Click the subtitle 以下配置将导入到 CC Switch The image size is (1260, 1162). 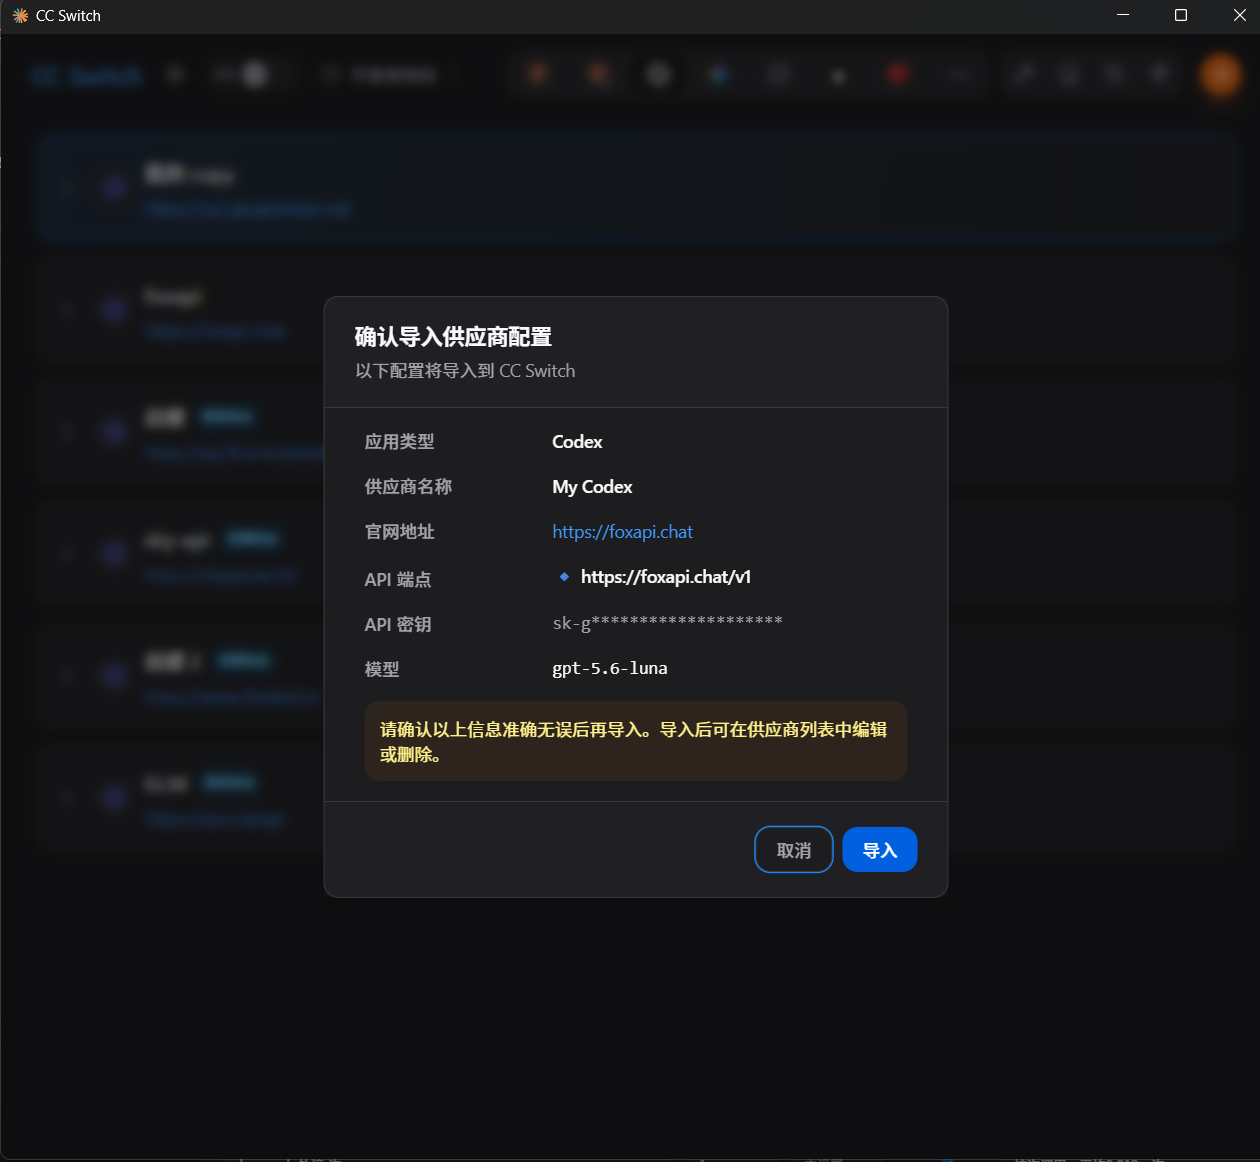465,371
